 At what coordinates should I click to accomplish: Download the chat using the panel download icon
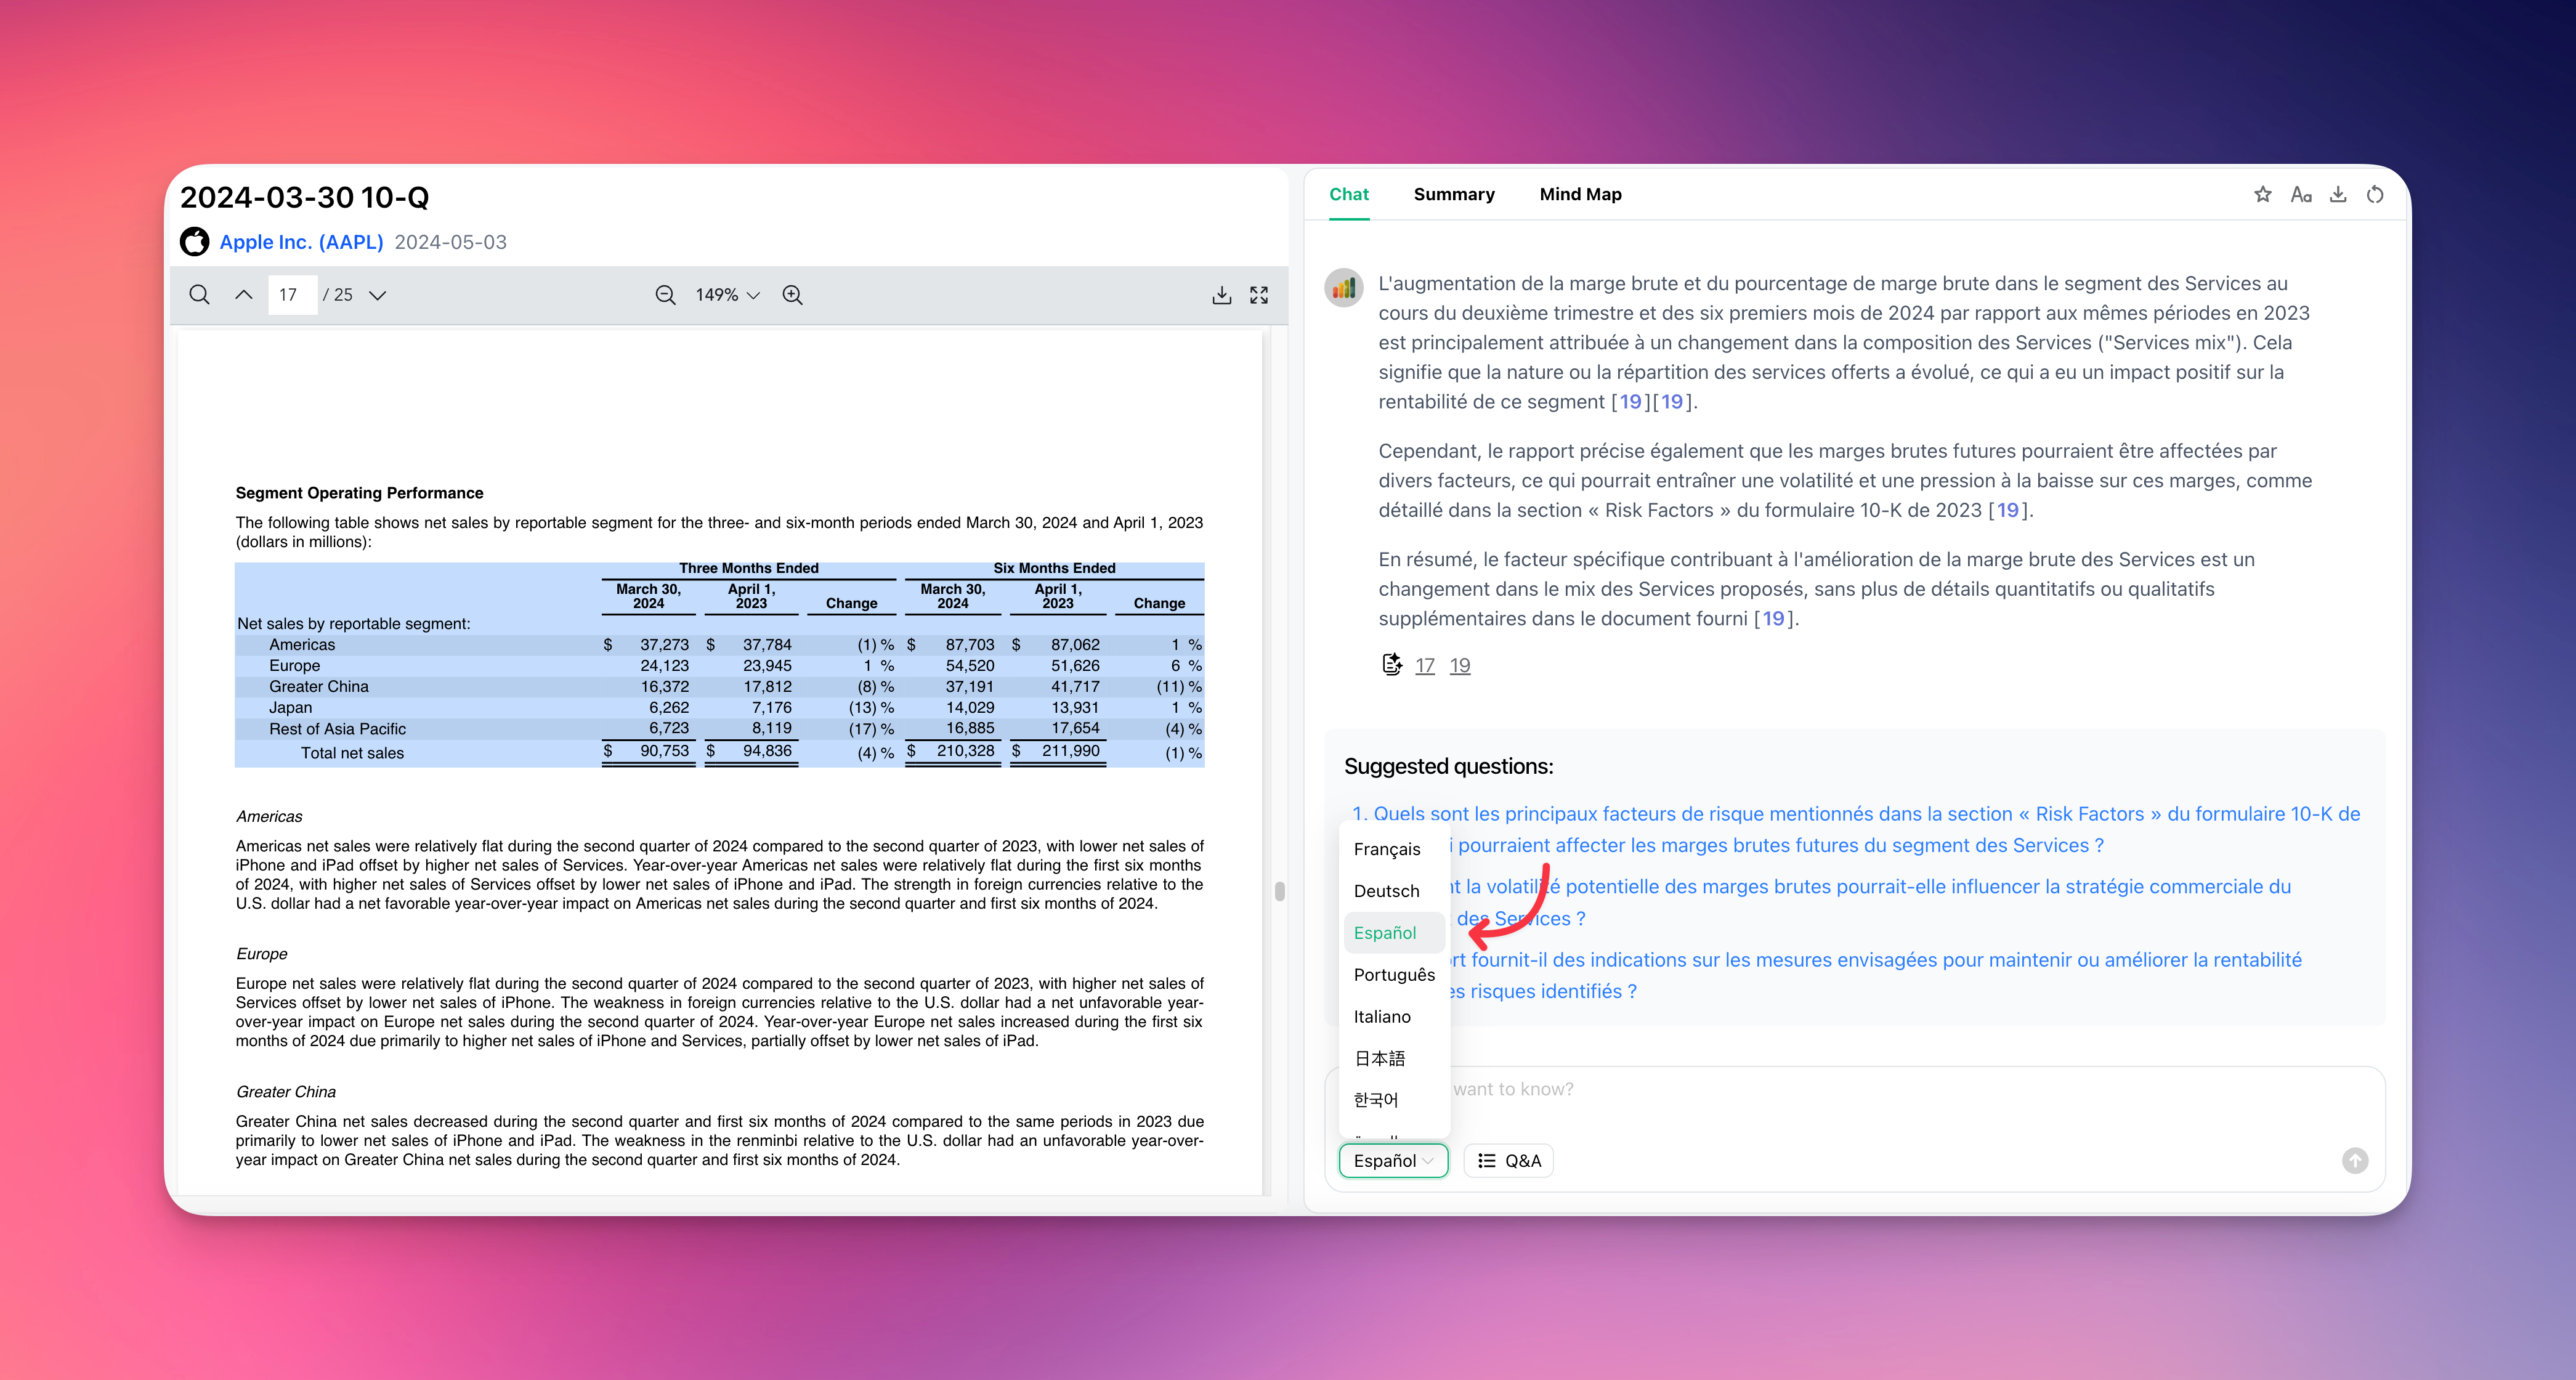[2337, 194]
